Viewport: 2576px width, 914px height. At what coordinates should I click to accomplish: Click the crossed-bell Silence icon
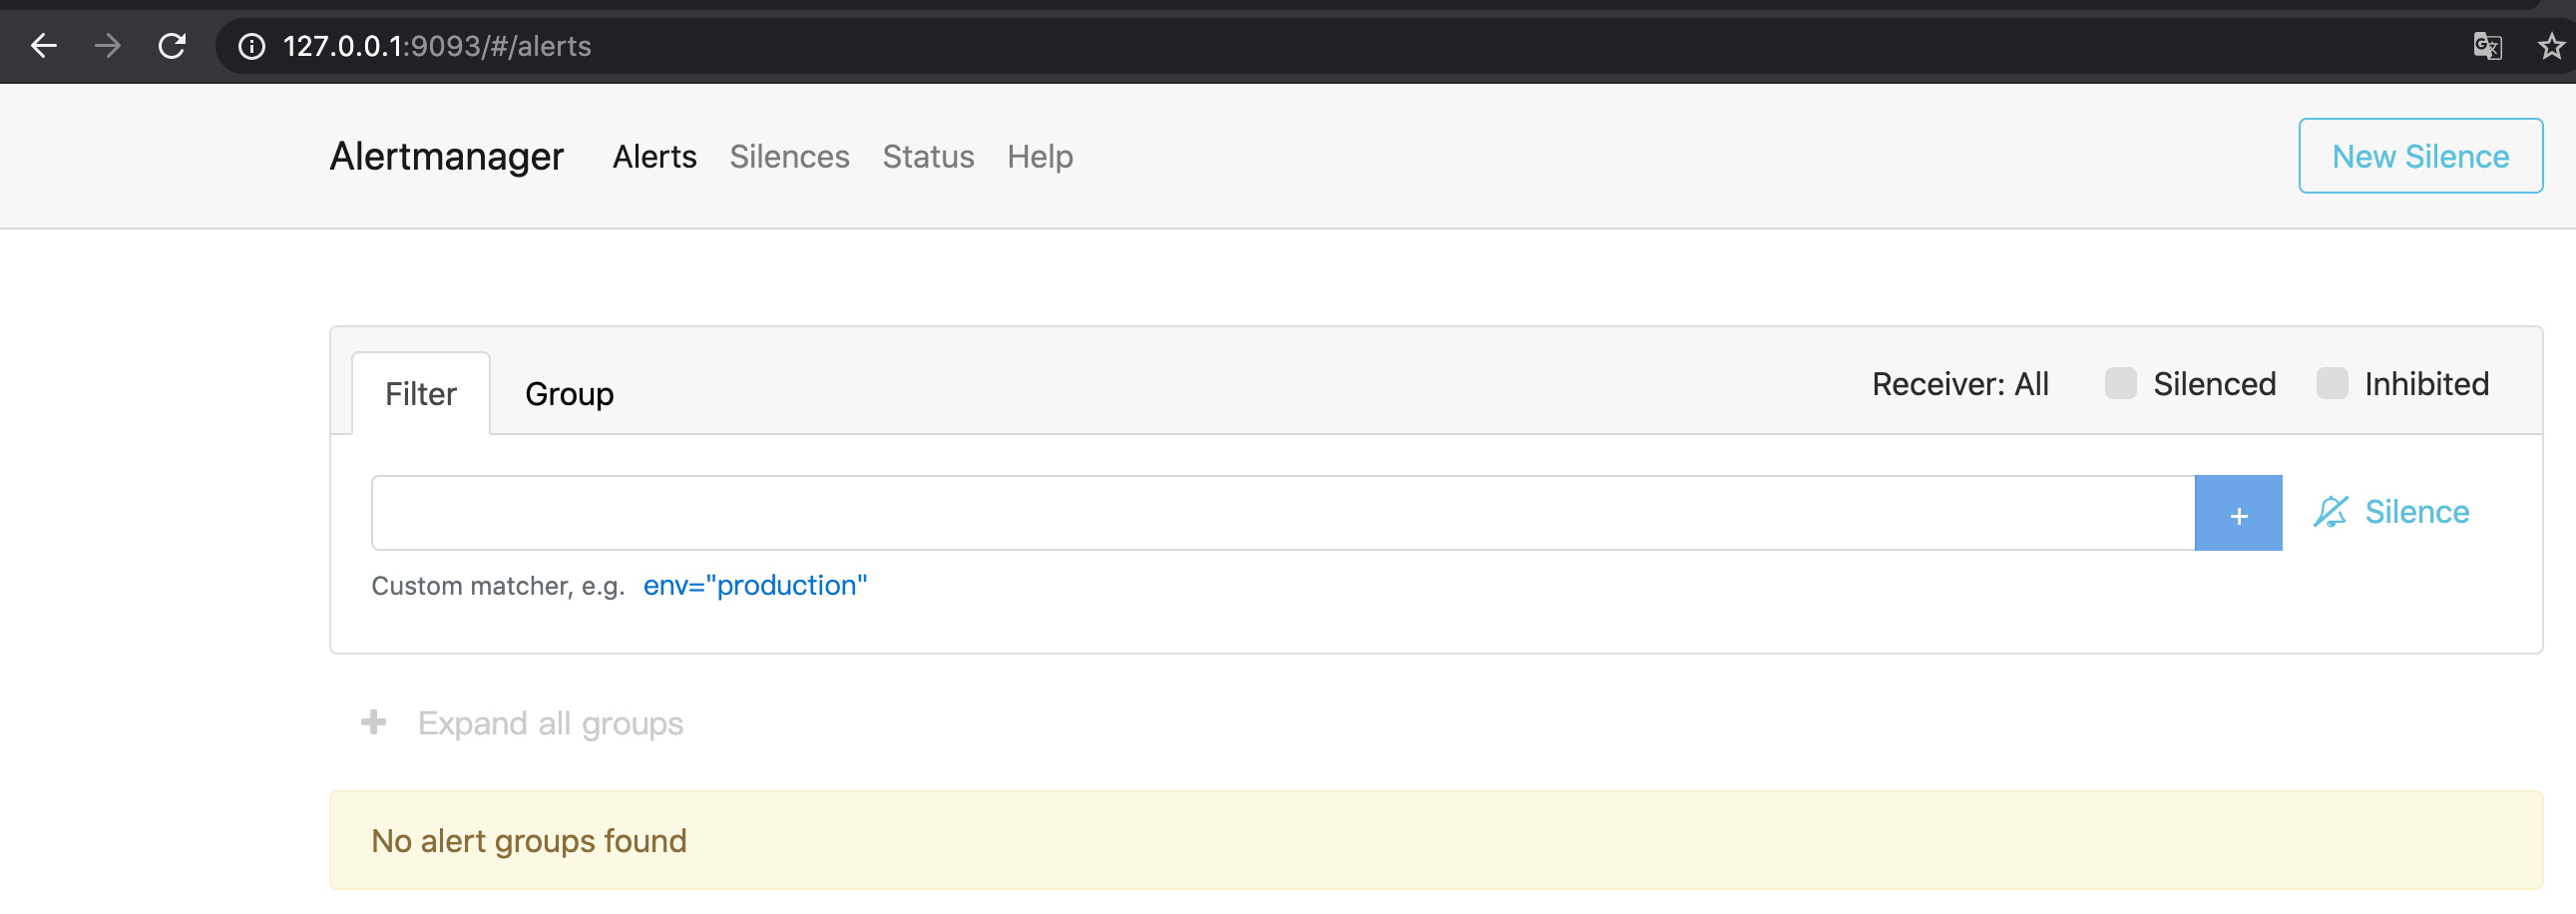2329,512
